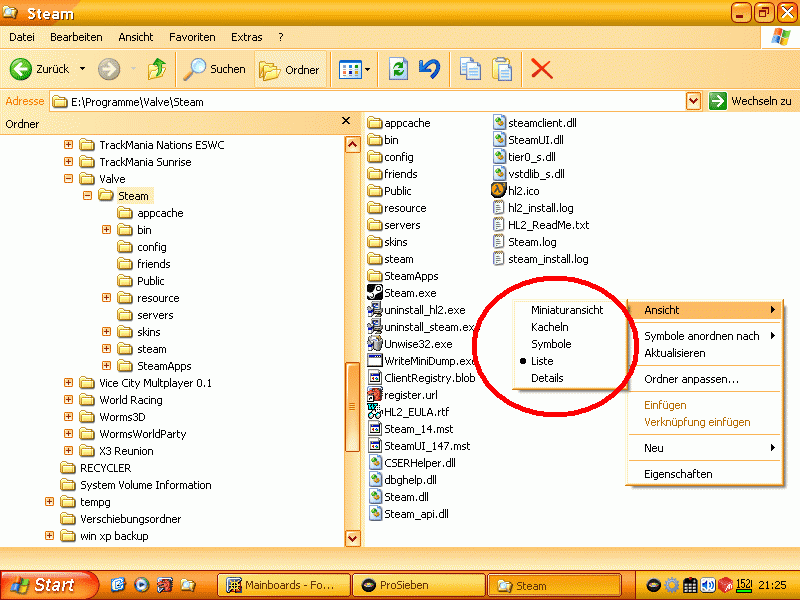Open the Favoriten menu
Image resolution: width=800 pixels, height=600 pixels.
click(x=192, y=37)
